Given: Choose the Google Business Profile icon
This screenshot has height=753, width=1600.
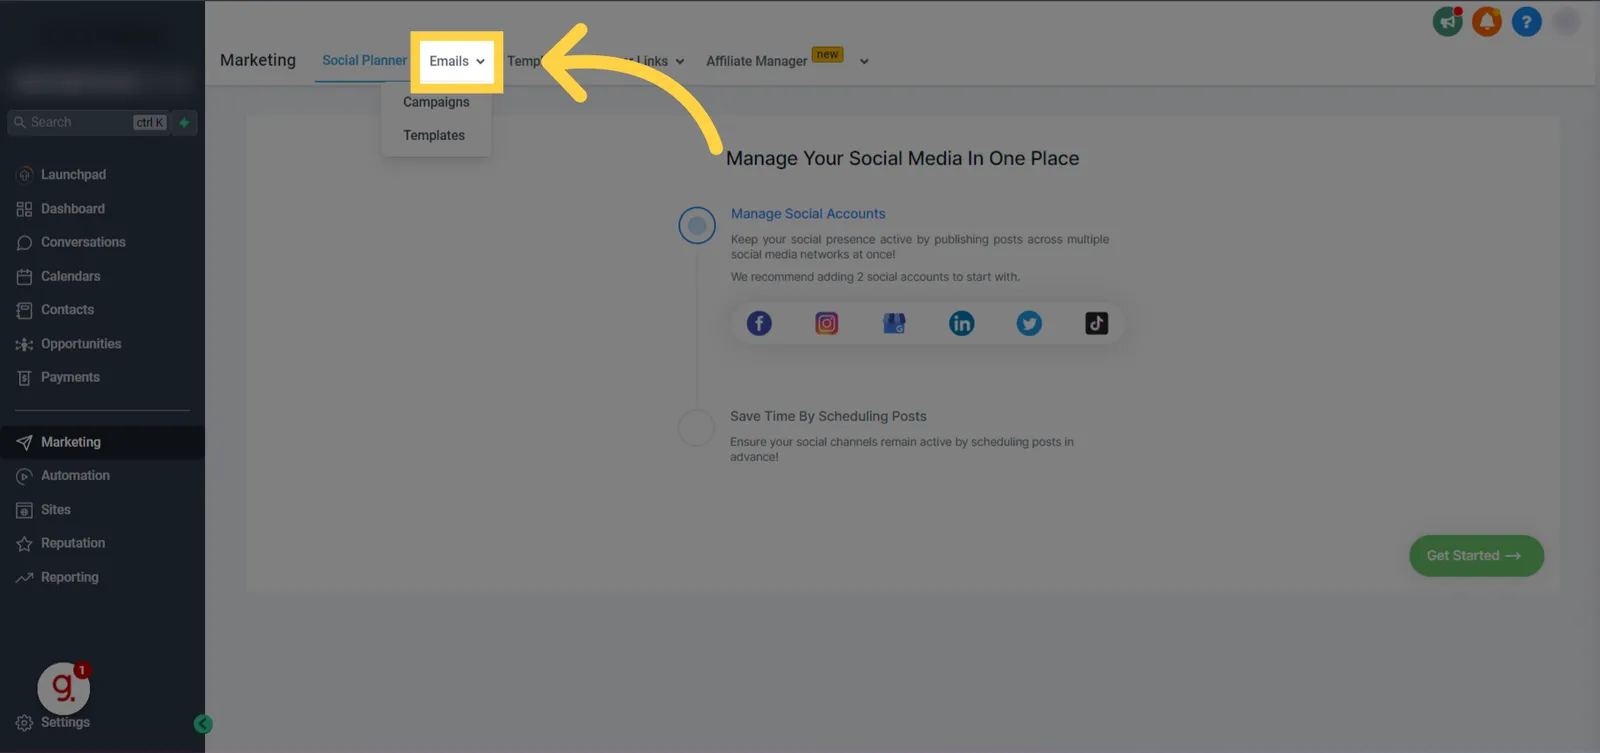Looking at the screenshot, I should (894, 323).
